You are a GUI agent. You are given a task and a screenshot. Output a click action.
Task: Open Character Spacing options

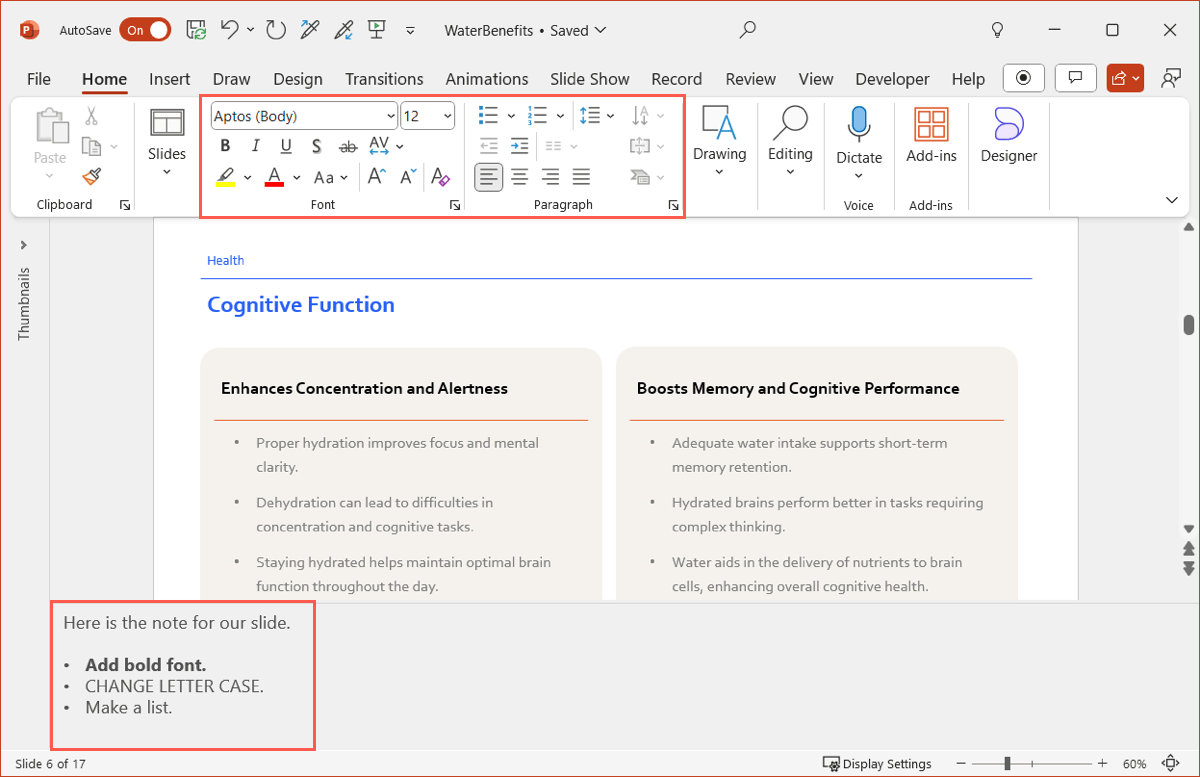point(386,146)
